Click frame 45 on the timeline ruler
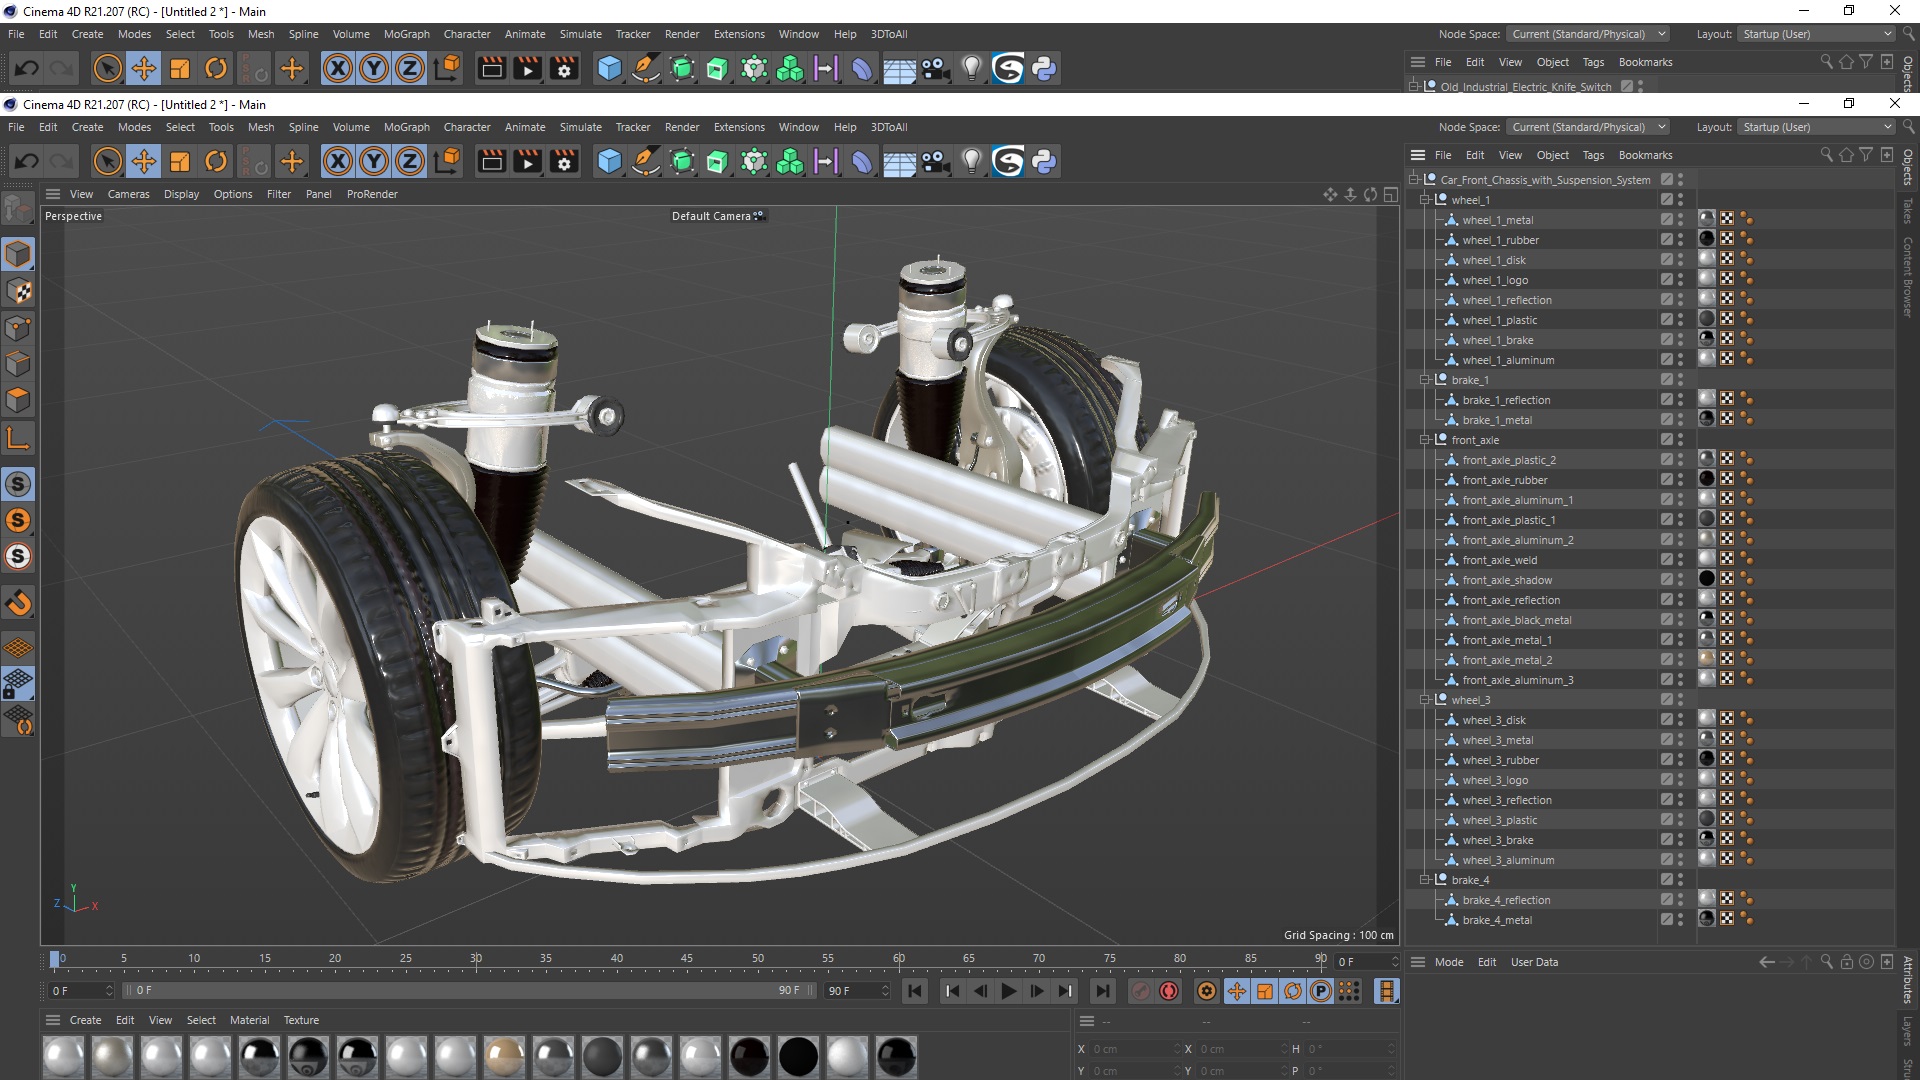The height and width of the screenshot is (1080, 1920). 687,959
